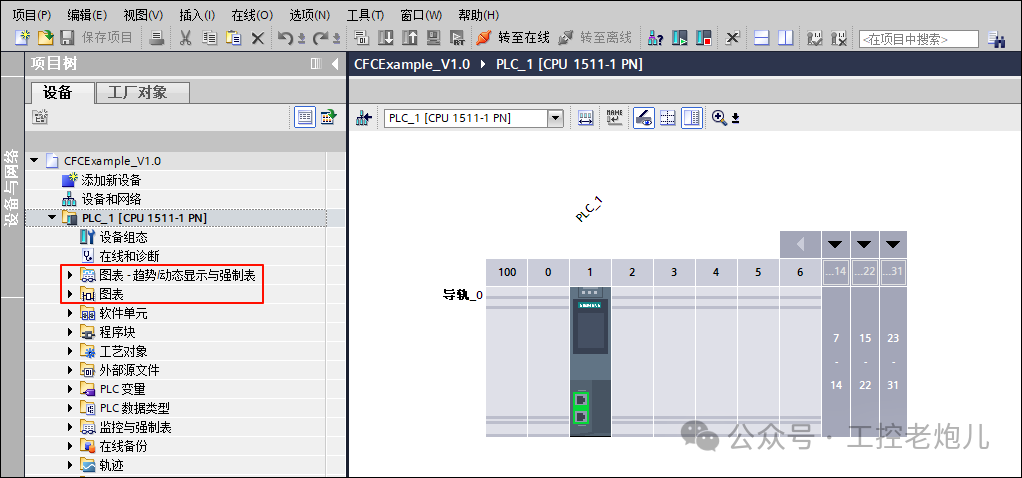Toggle show address labels in device view
Image resolution: width=1022 pixels, height=478 pixels.
(x=585, y=118)
